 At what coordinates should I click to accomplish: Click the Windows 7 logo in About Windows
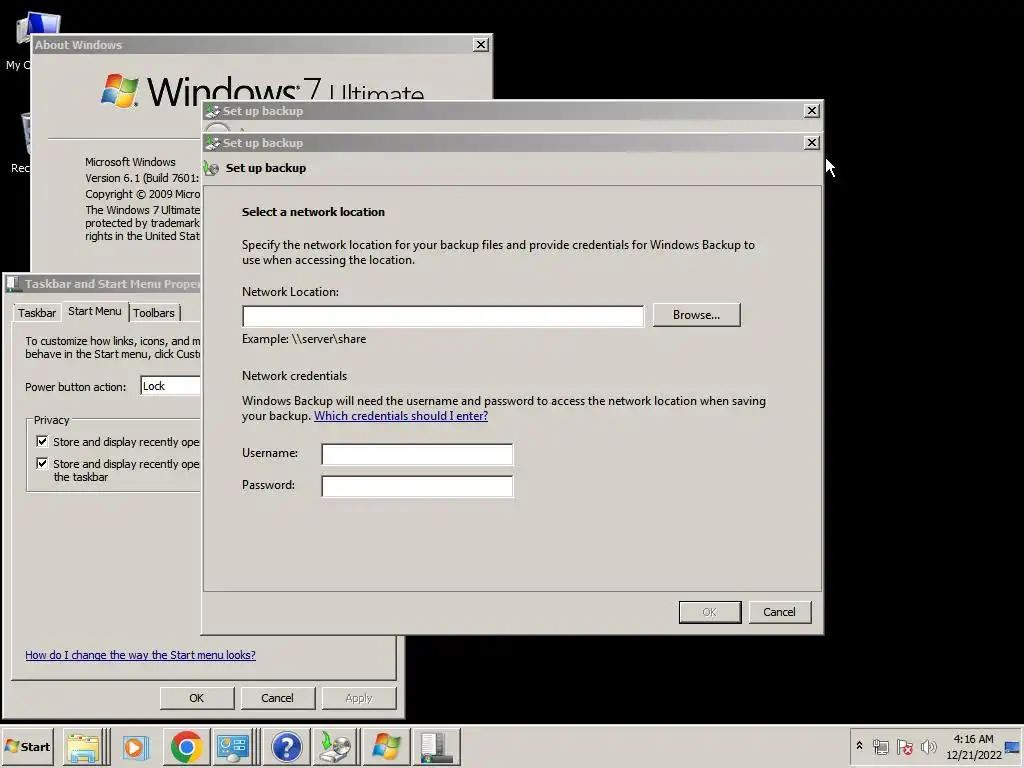pos(120,90)
